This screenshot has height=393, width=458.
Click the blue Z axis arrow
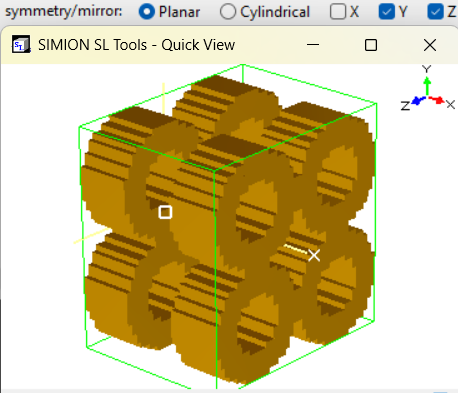[x=418, y=100]
